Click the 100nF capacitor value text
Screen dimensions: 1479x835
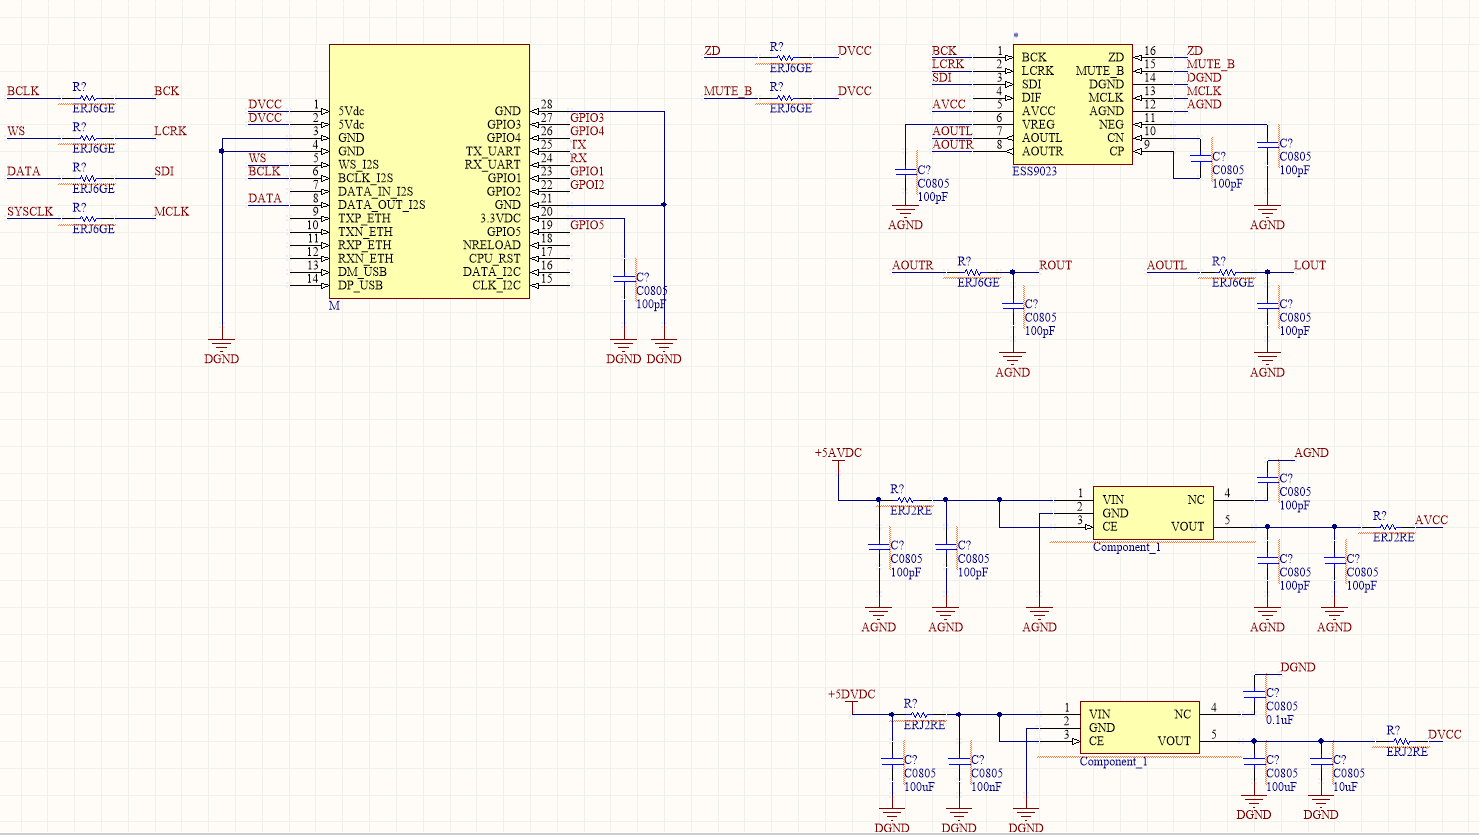tap(986, 787)
